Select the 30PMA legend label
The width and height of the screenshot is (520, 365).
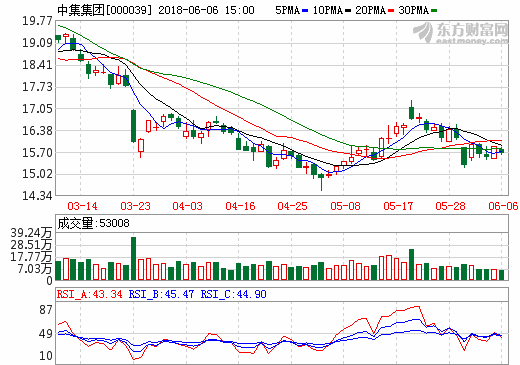coord(413,10)
